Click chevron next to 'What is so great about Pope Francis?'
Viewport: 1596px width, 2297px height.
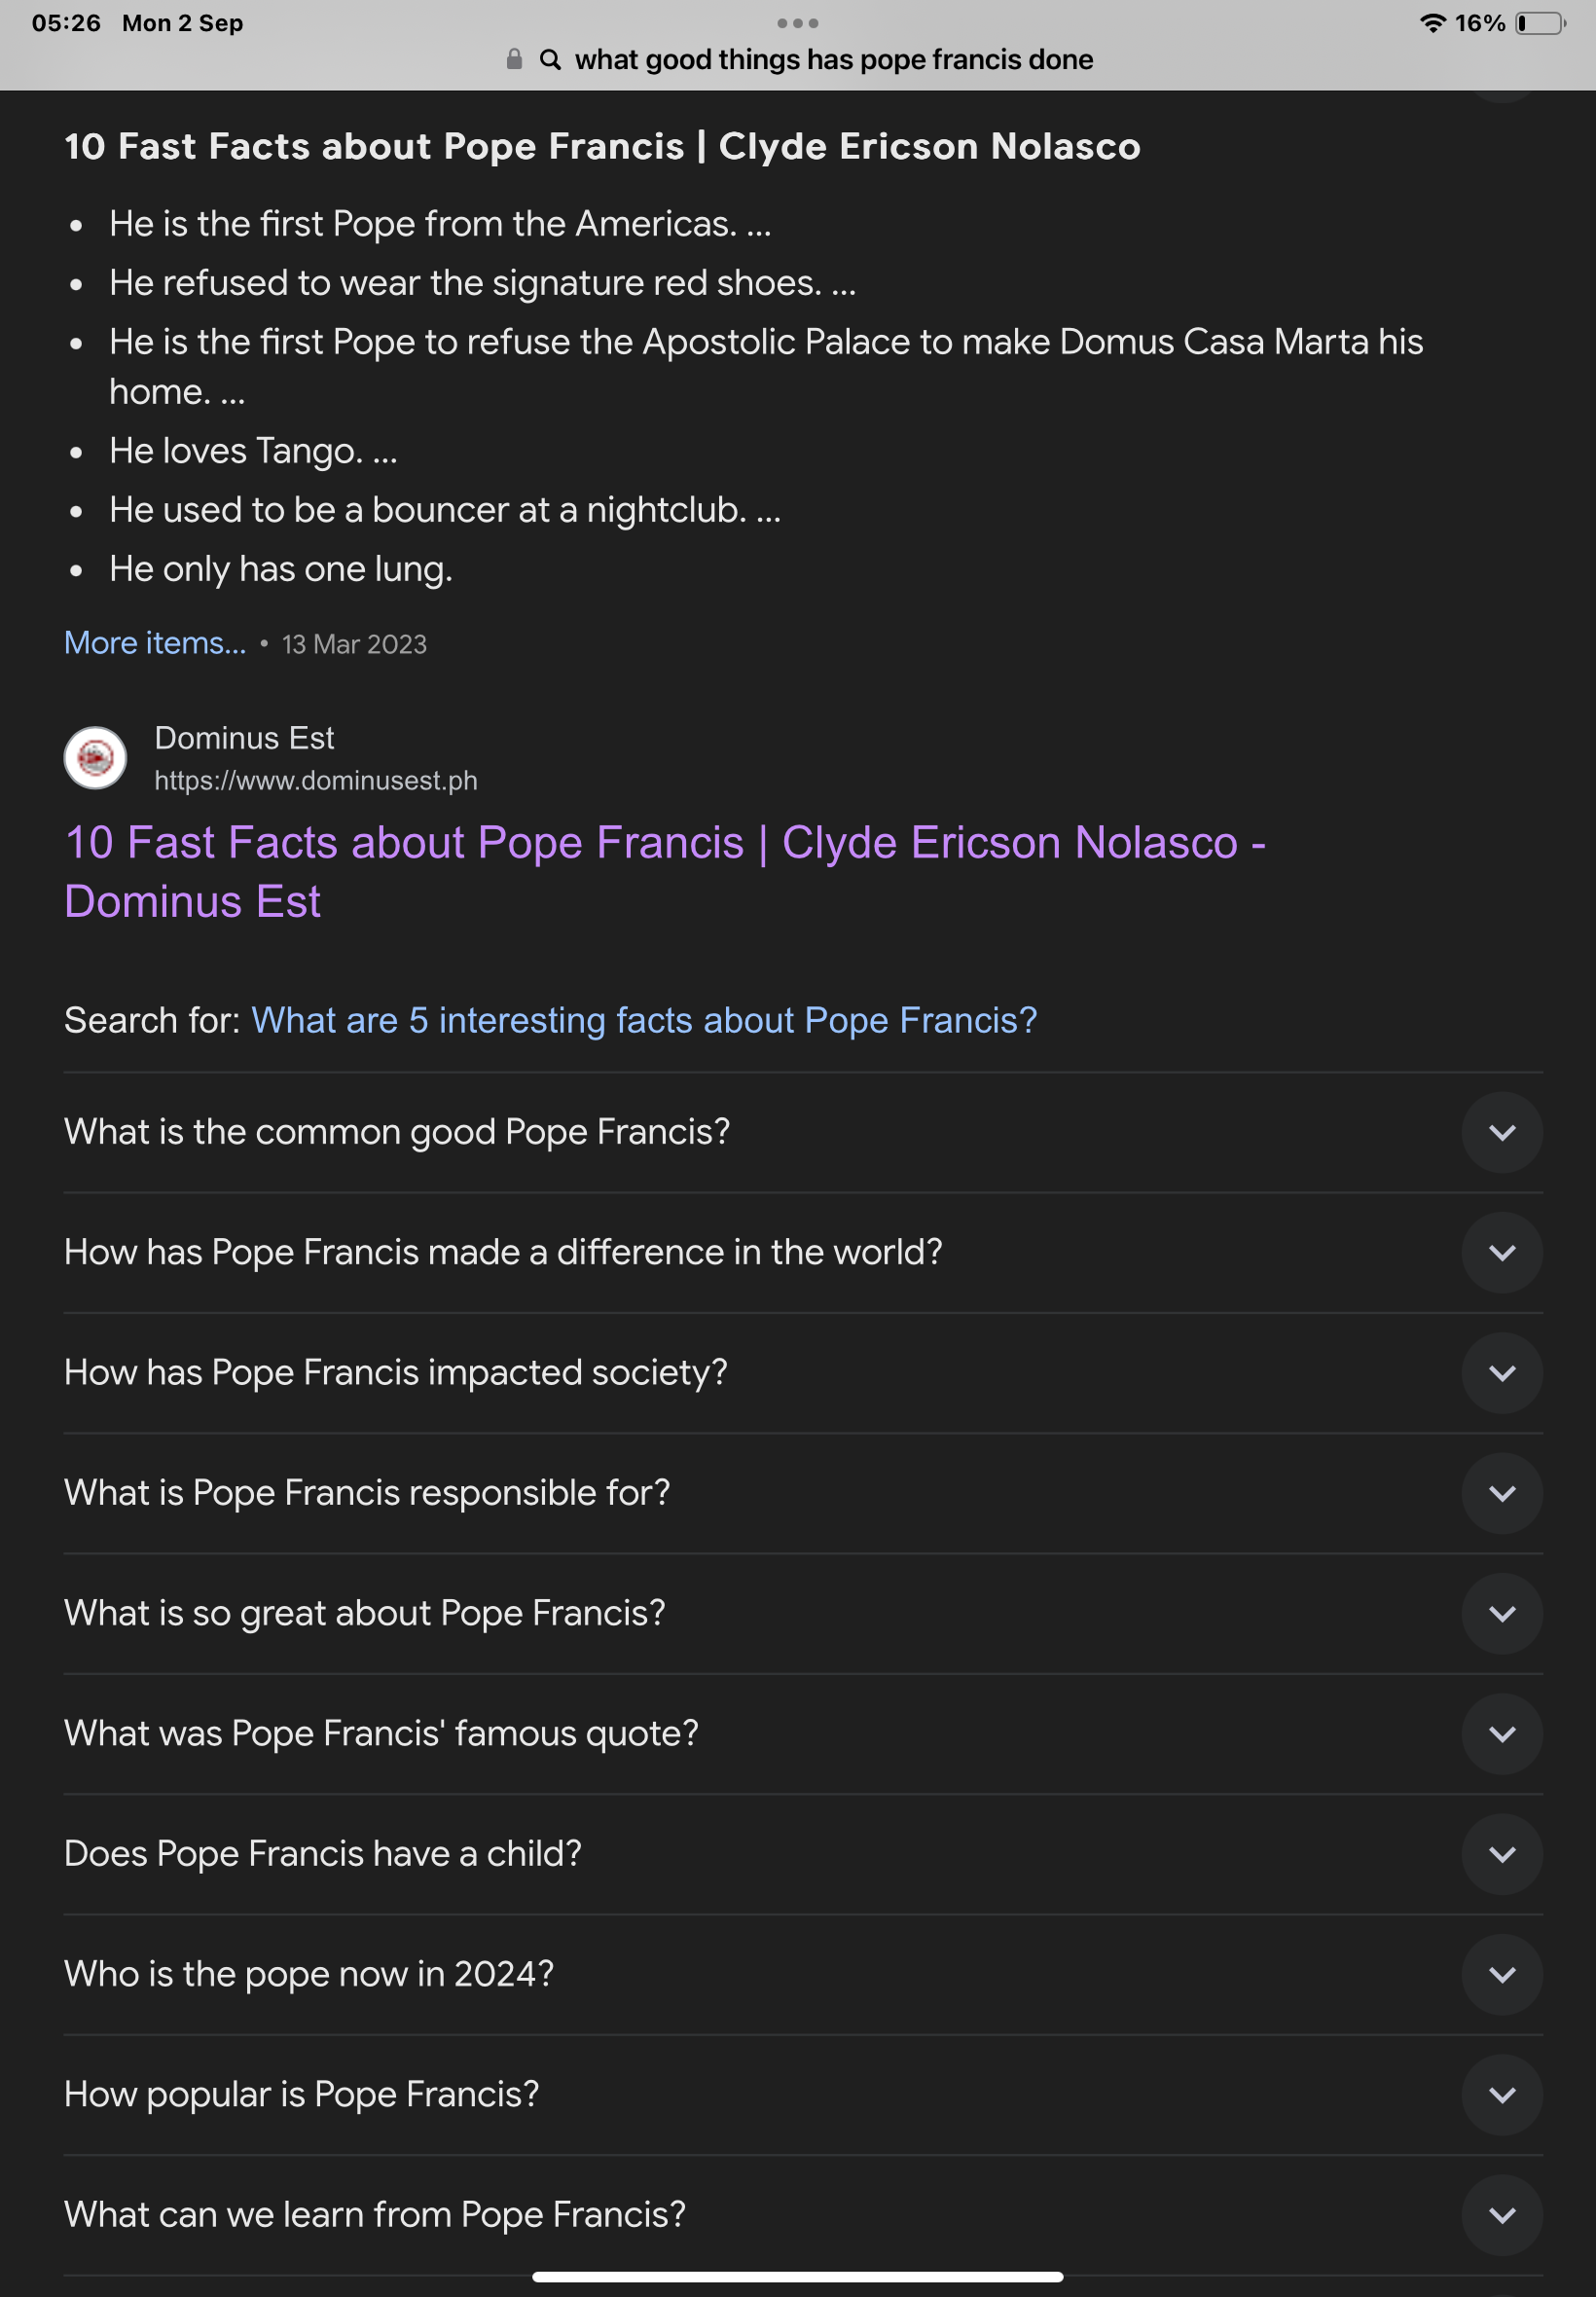click(x=1501, y=1613)
